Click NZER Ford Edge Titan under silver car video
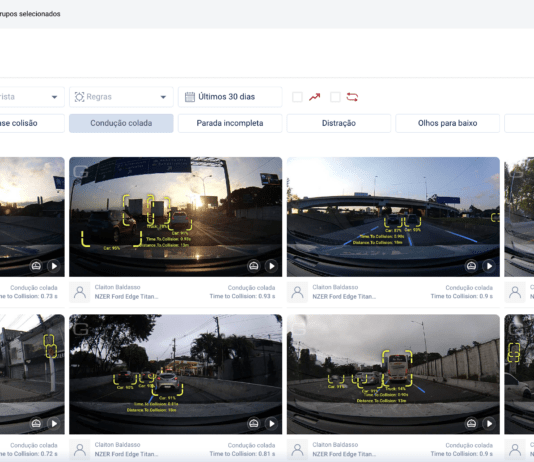 pyautogui.click(x=126, y=454)
